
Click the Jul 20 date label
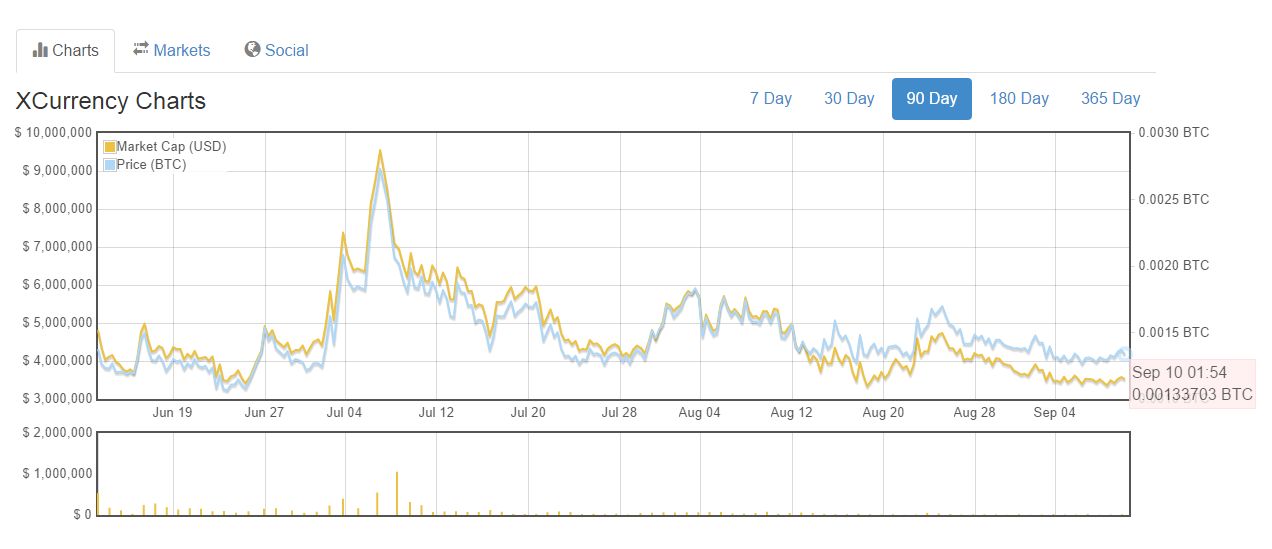(x=528, y=412)
